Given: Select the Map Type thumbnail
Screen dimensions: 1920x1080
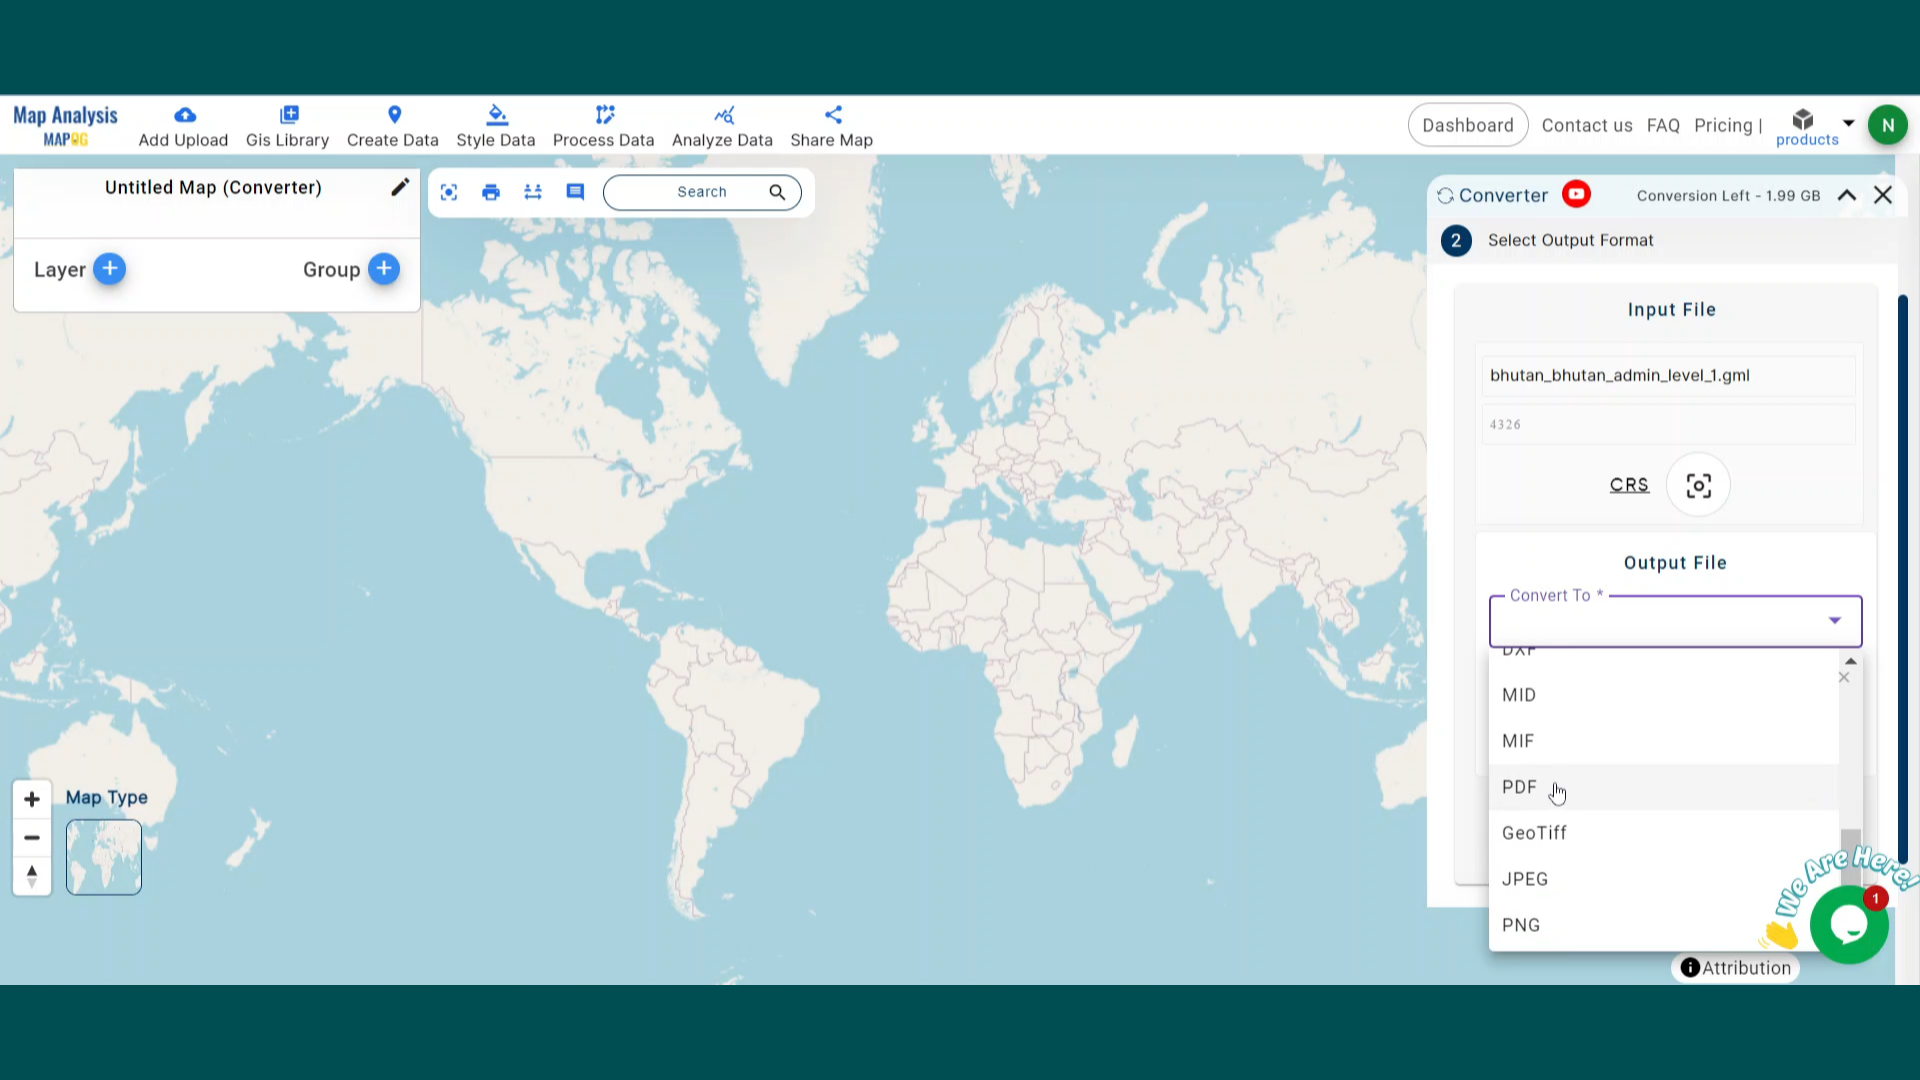Looking at the screenshot, I should coord(103,856).
